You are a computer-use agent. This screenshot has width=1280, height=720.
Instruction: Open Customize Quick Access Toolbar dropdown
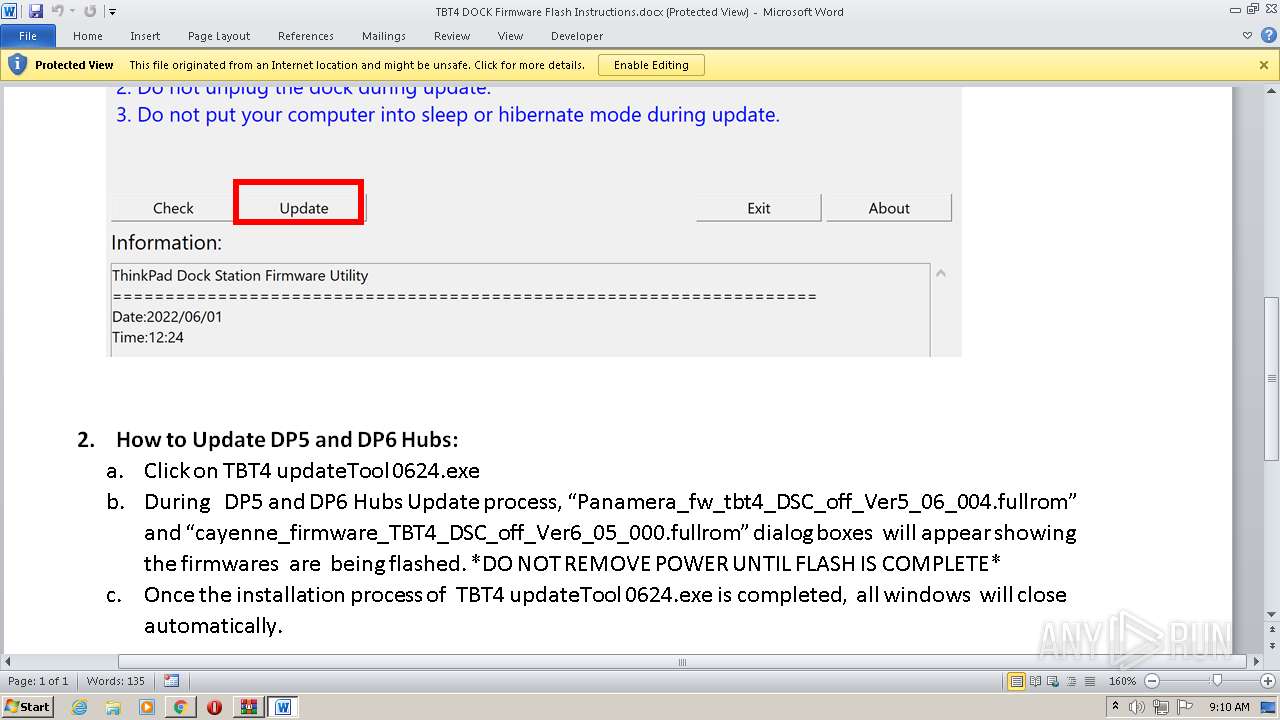(x=112, y=12)
